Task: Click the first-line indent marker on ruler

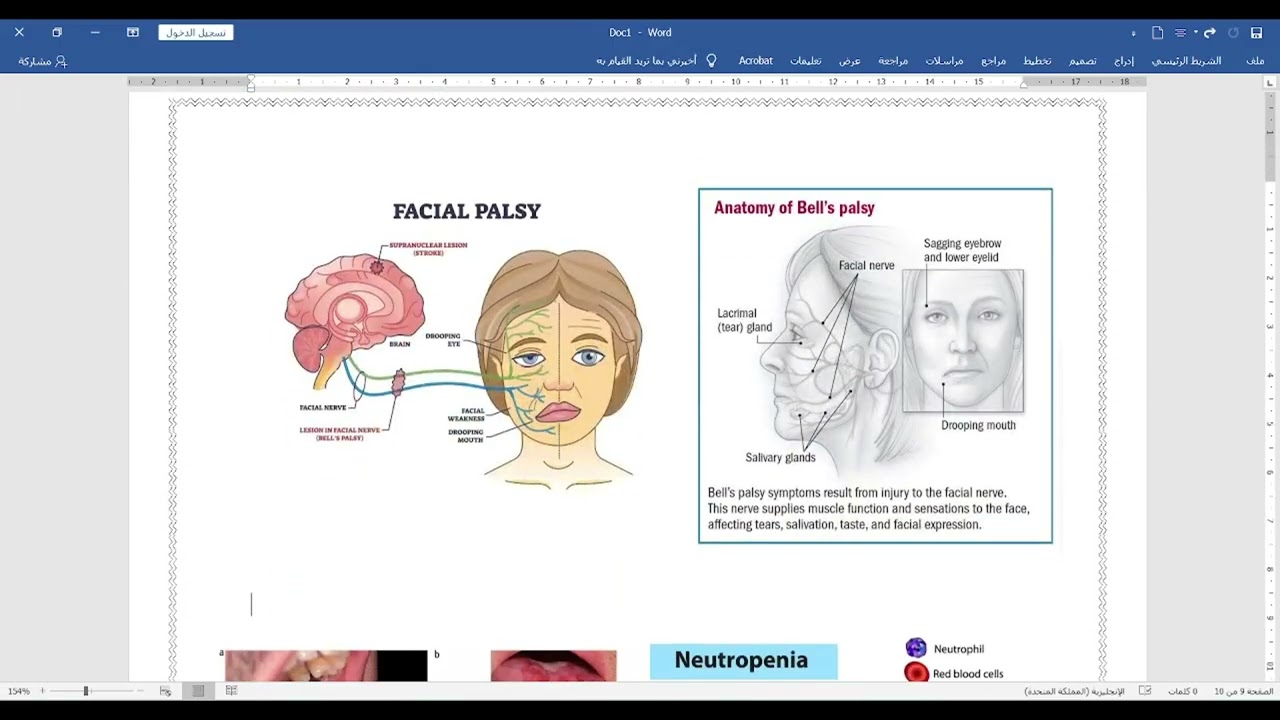Action: pyautogui.click(x=251, y=78)
